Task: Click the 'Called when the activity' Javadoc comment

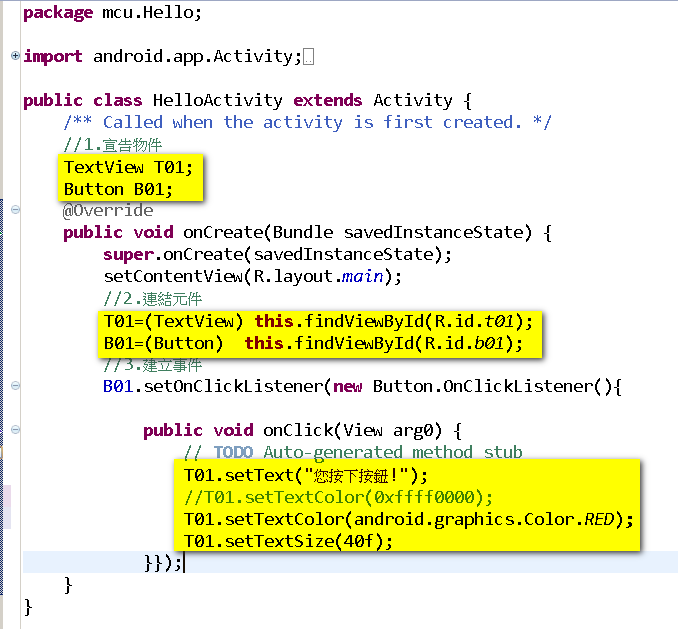Action: coord(307,122)
